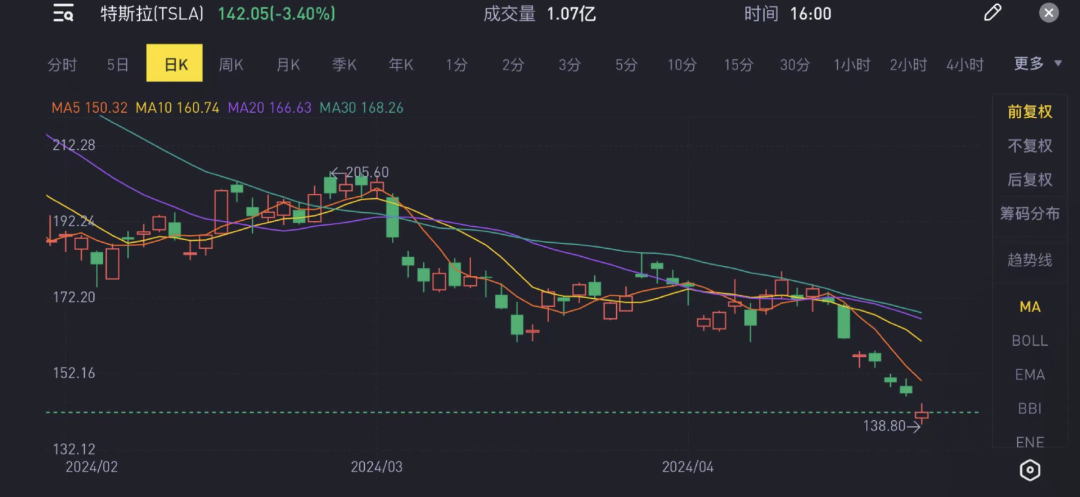Image resolution: width=1080 pixels, height=497 pixels.
Task: Select the BBI indicator
Action: (x=1030, y=408)
